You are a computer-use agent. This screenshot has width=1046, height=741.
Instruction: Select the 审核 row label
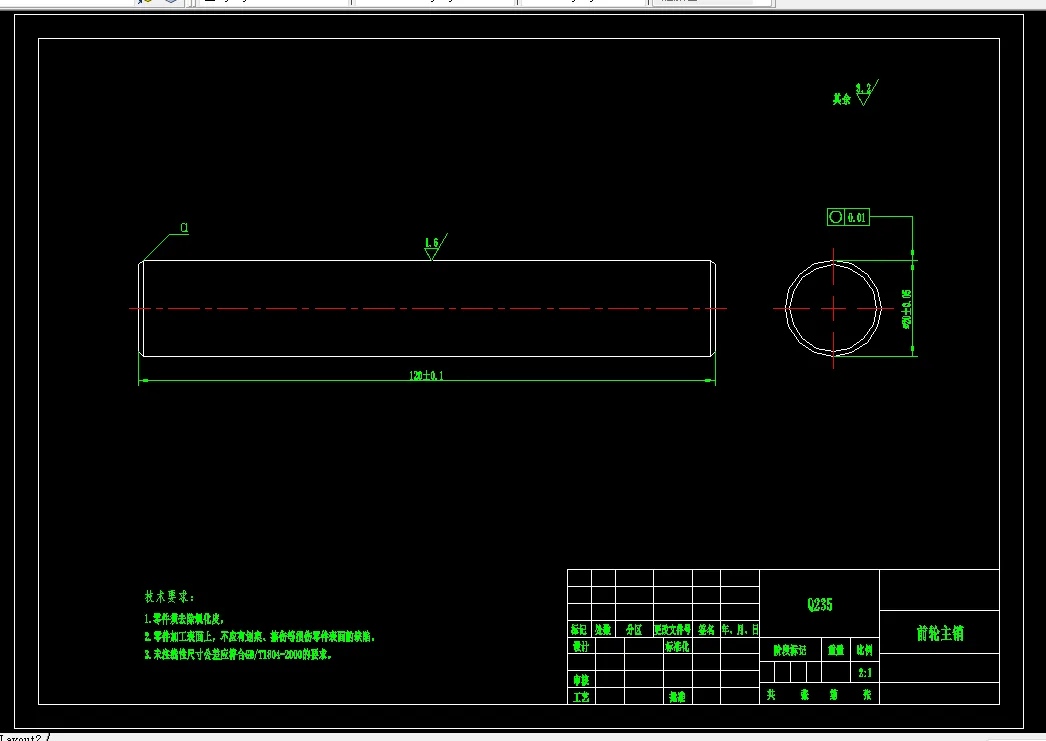580,680
